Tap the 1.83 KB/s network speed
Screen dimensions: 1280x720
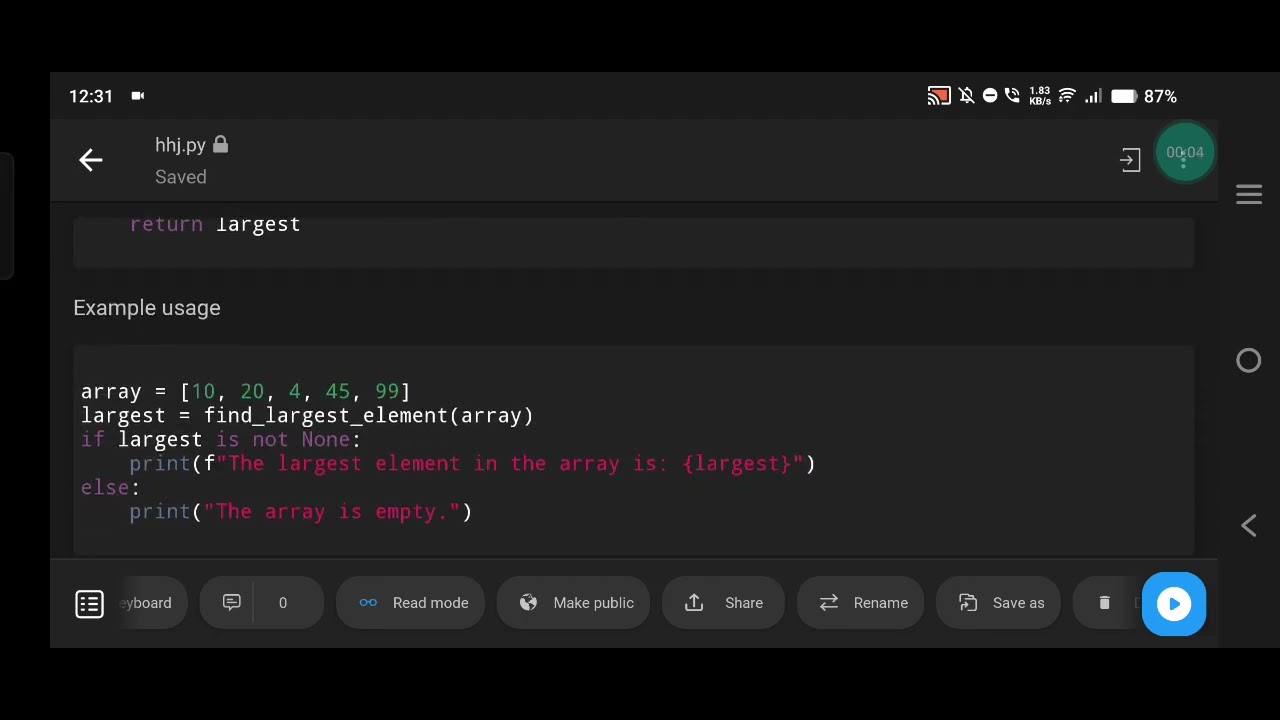click(x=1040, y=96)
